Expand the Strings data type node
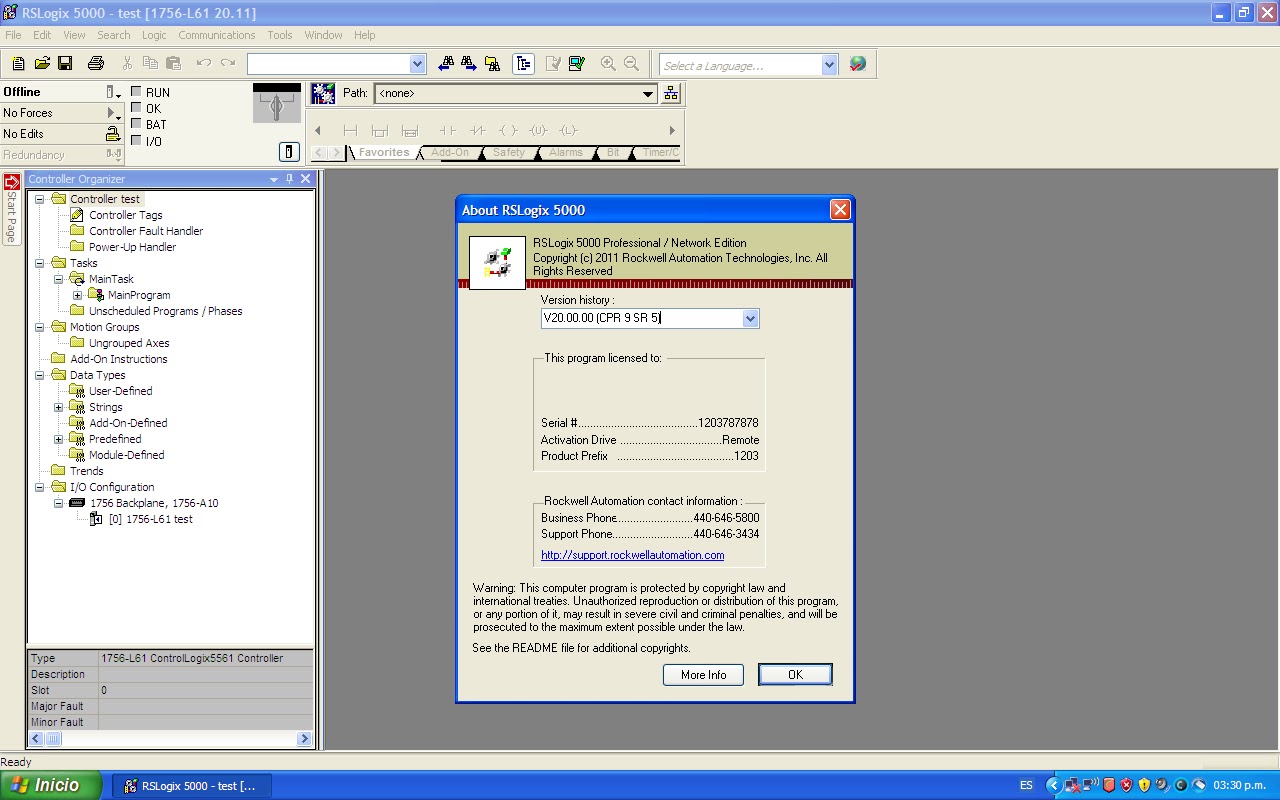Screen dimensions: 1280x800 click(x=59, y=407)
